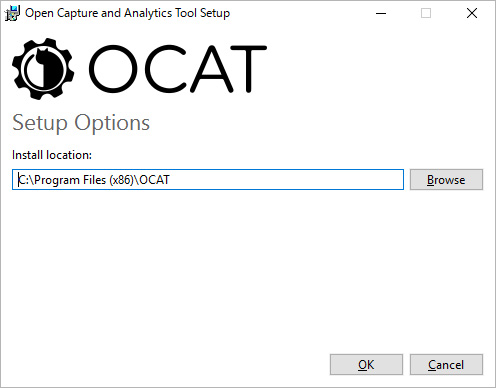The width and height of the screenshot is (496, 388).
Task: Open the Browse folder picker
Action: [x=446, y=180]
